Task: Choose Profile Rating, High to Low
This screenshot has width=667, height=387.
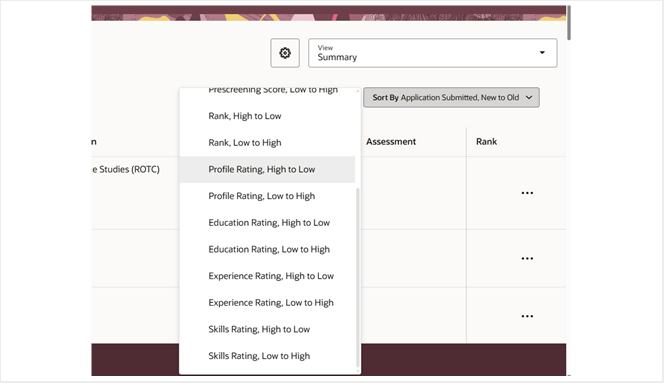Action: pos(268,170)
